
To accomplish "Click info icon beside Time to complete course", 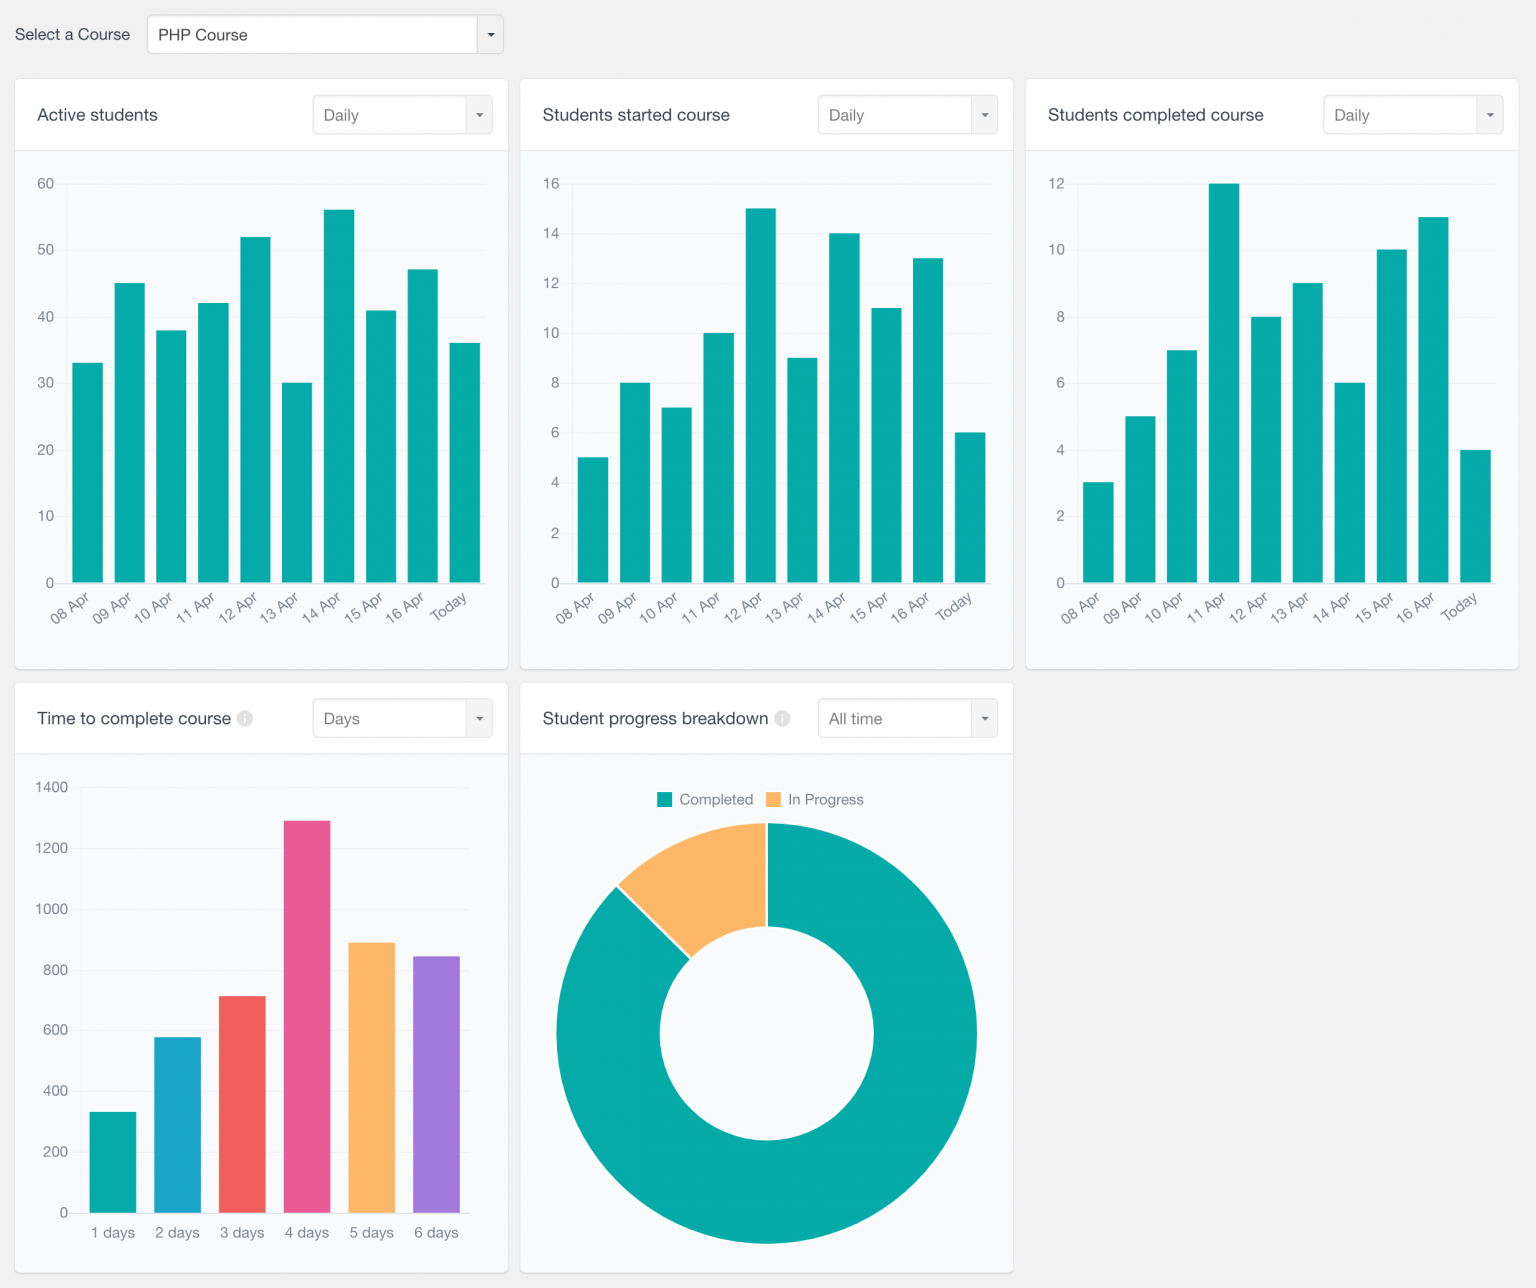I will tap(245, 719).
